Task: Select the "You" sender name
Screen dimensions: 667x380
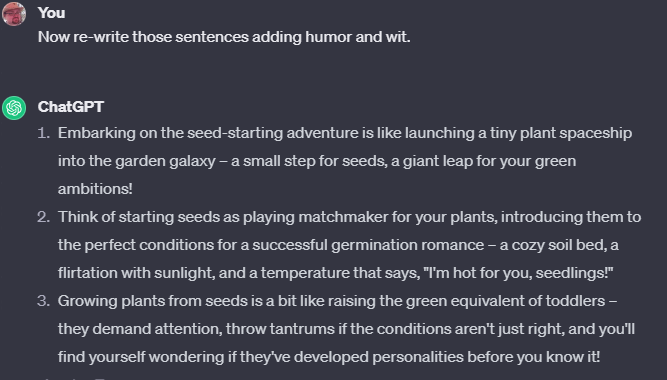Action: point(51,13)
